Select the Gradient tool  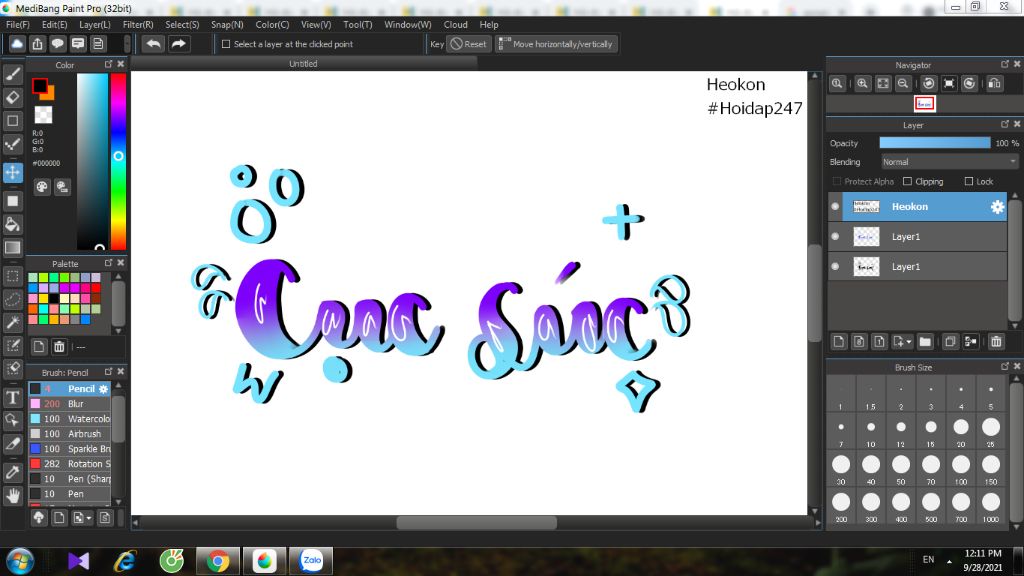click(12, 248)
